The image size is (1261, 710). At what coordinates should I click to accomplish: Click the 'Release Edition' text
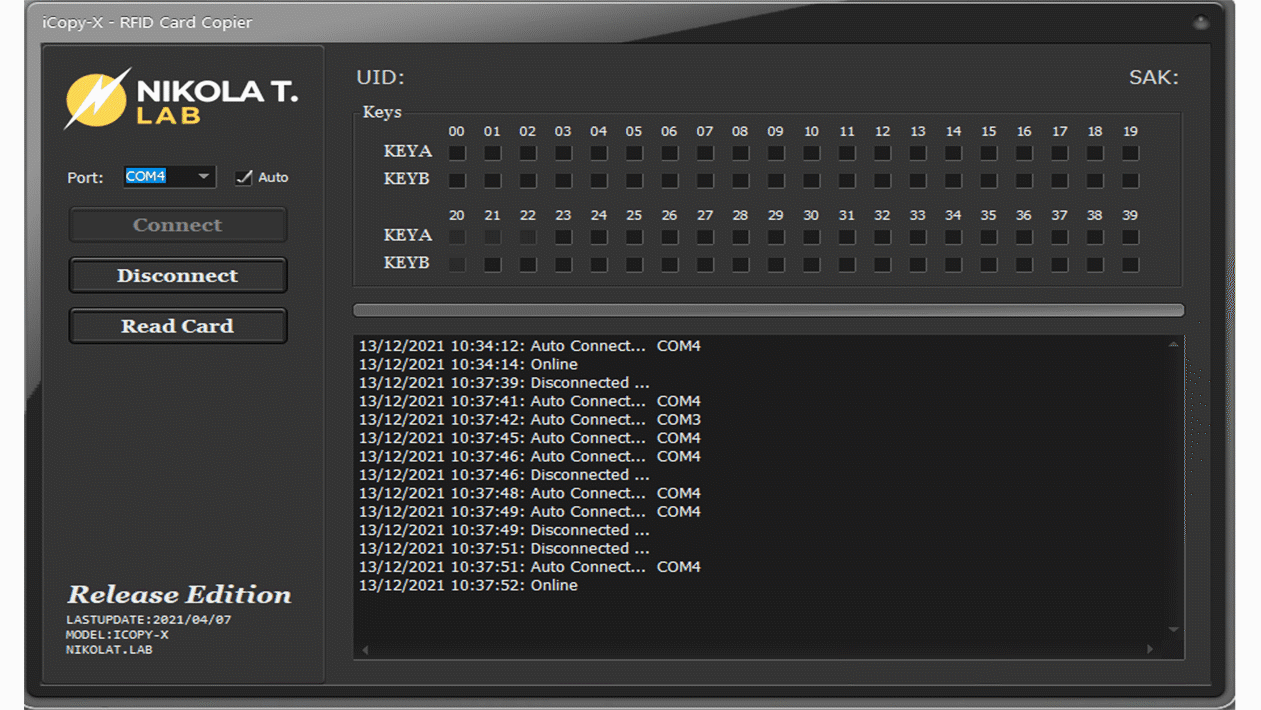click(179, 595)
